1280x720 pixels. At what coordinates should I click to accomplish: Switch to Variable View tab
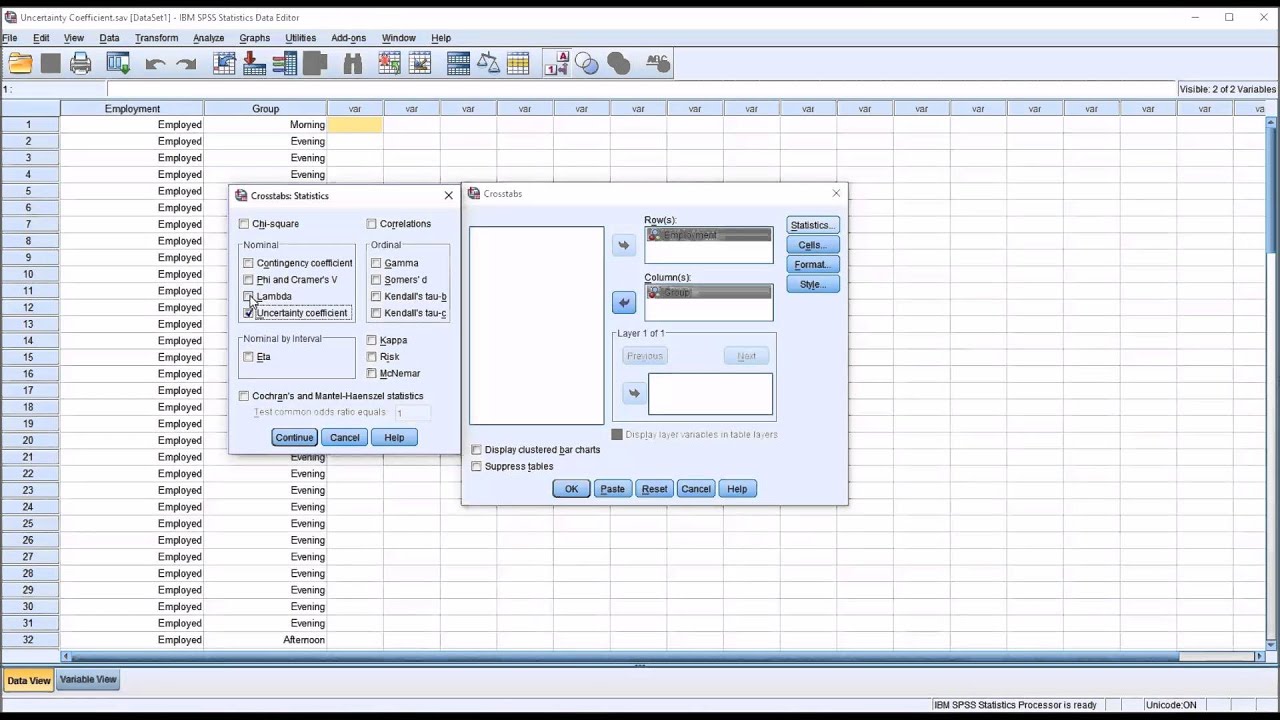[88, 680]
